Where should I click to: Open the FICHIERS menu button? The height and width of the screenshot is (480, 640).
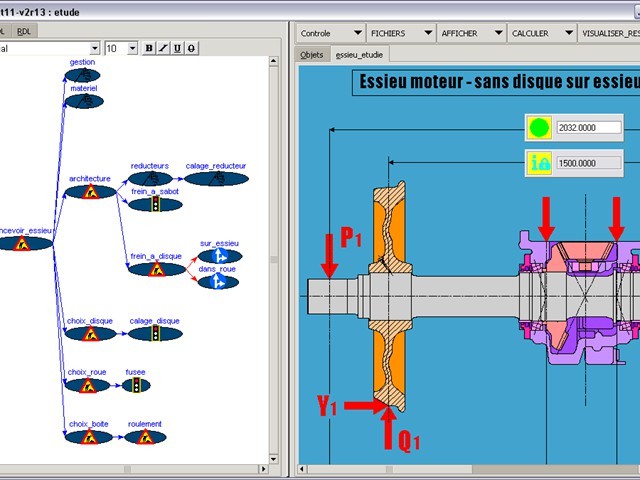[397, 33]
